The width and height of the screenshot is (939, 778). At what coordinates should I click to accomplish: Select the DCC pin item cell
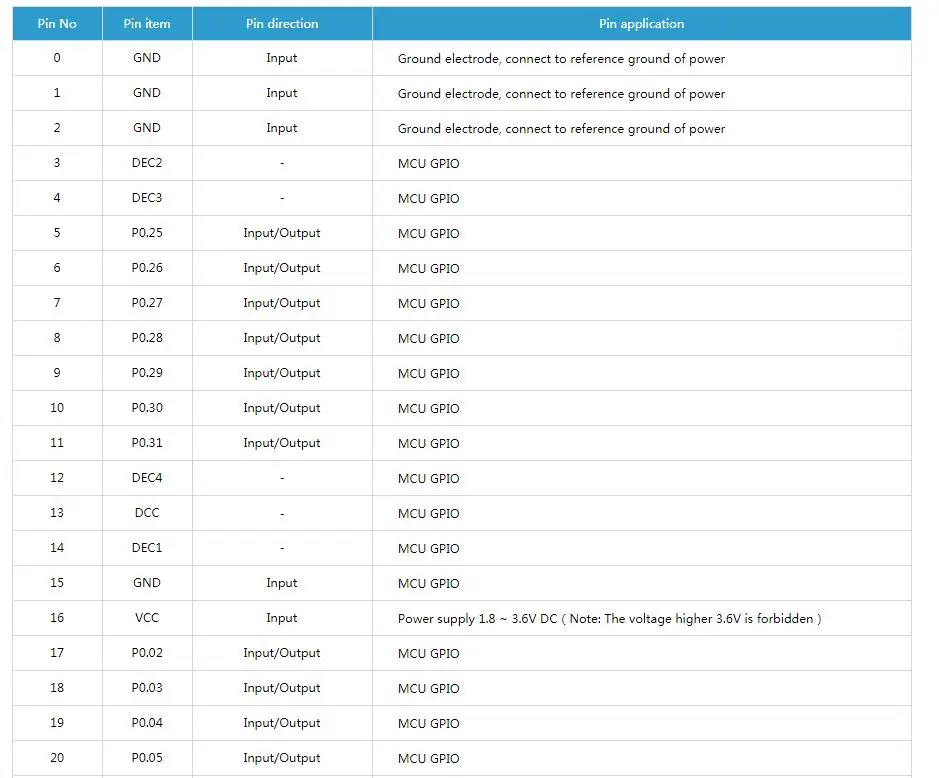coord(147,513)
